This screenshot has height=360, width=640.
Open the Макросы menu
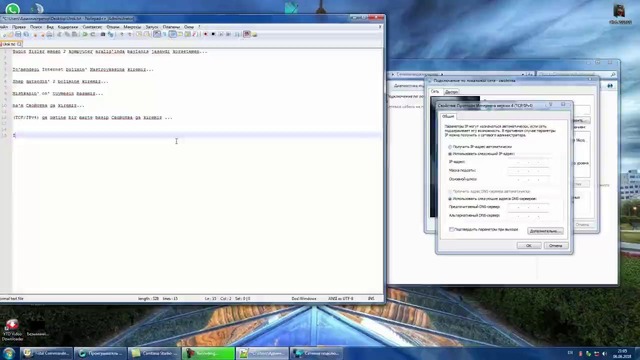[x=132, y=27]
